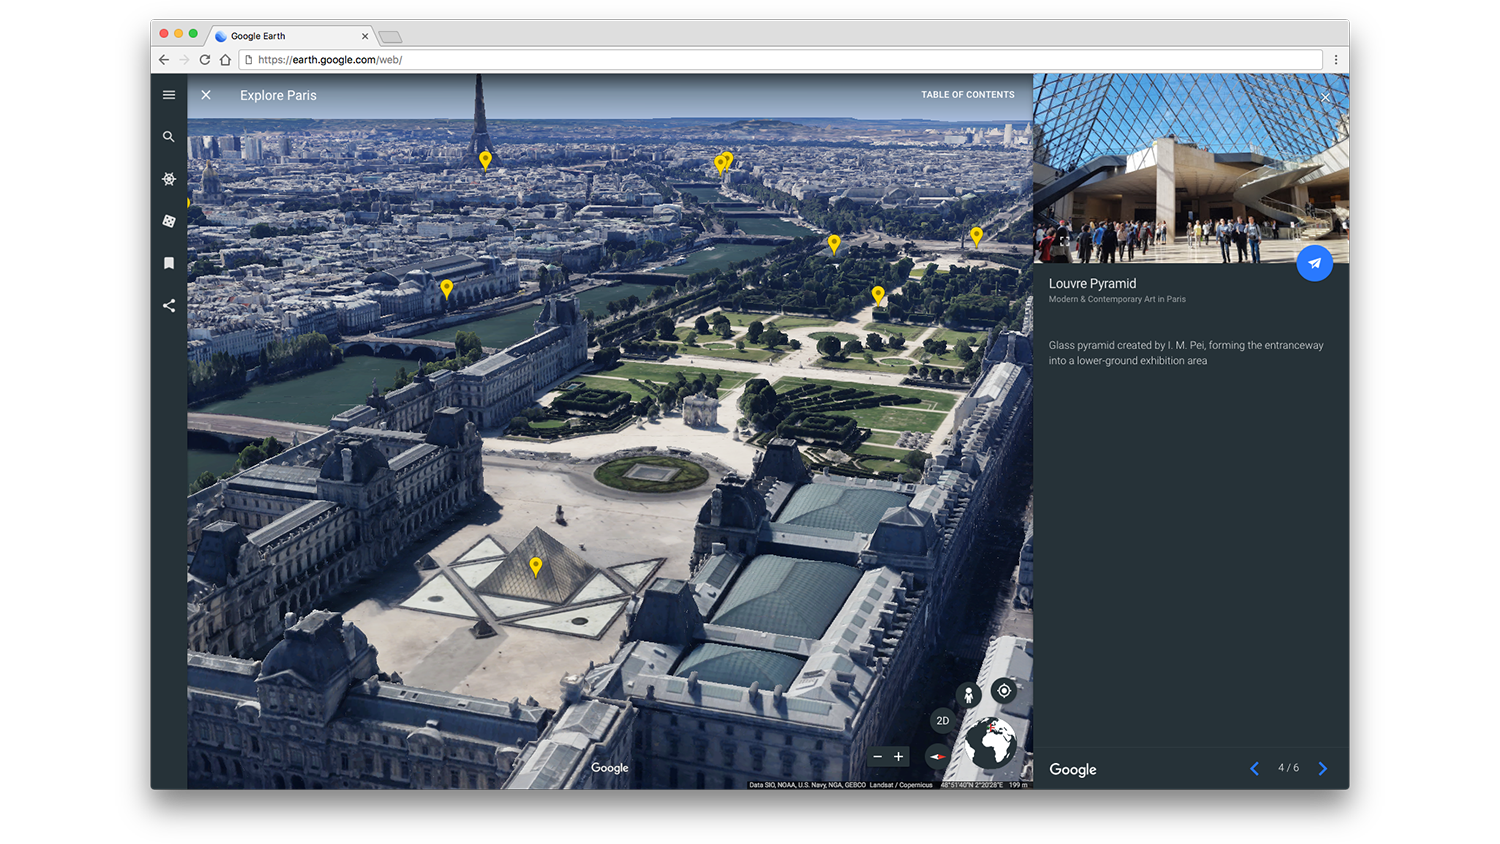Click the Explore Paris heading
1500x844 pixels.
click(x=278, y=95)
